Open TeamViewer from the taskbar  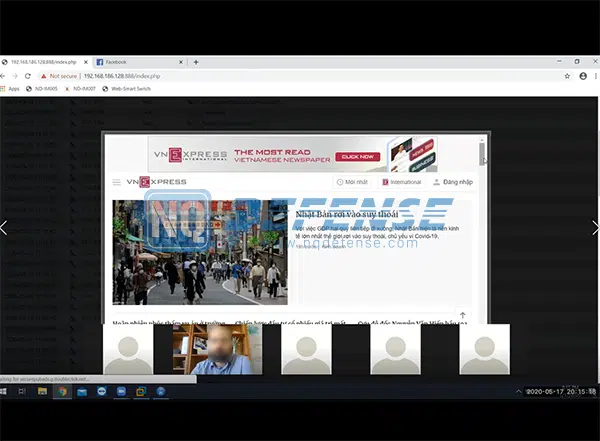click(101, 391)
